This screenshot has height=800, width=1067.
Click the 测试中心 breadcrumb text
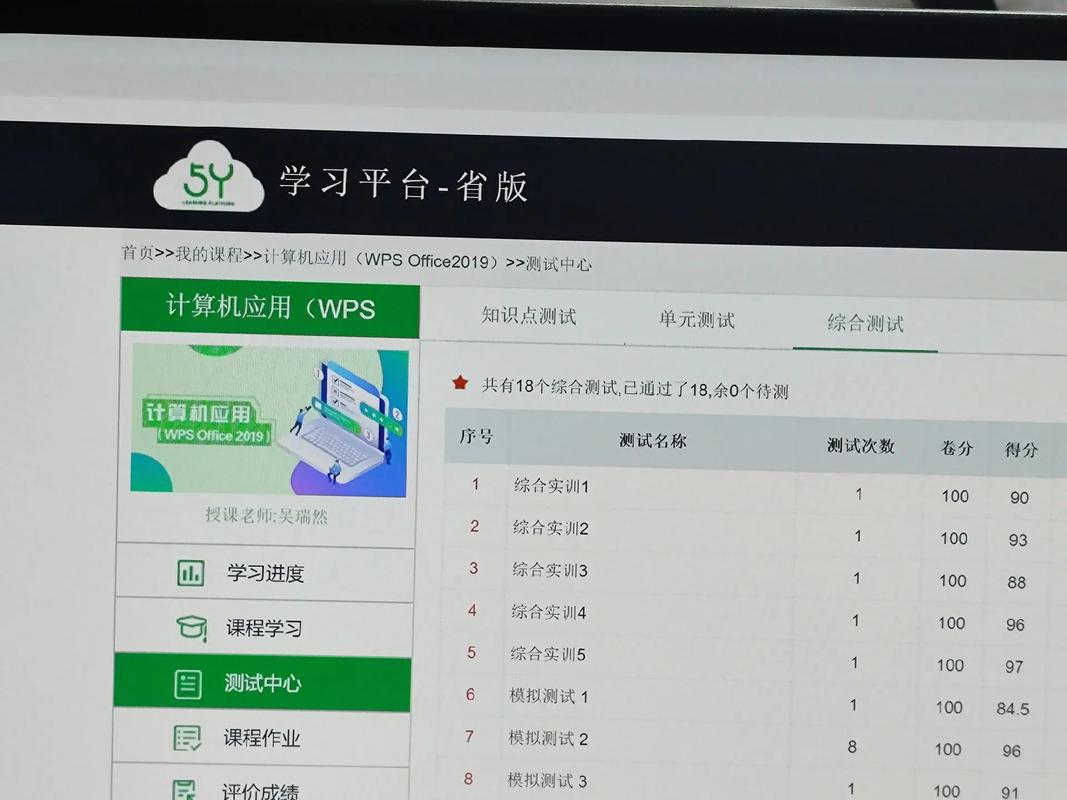(x=559, y=264)
